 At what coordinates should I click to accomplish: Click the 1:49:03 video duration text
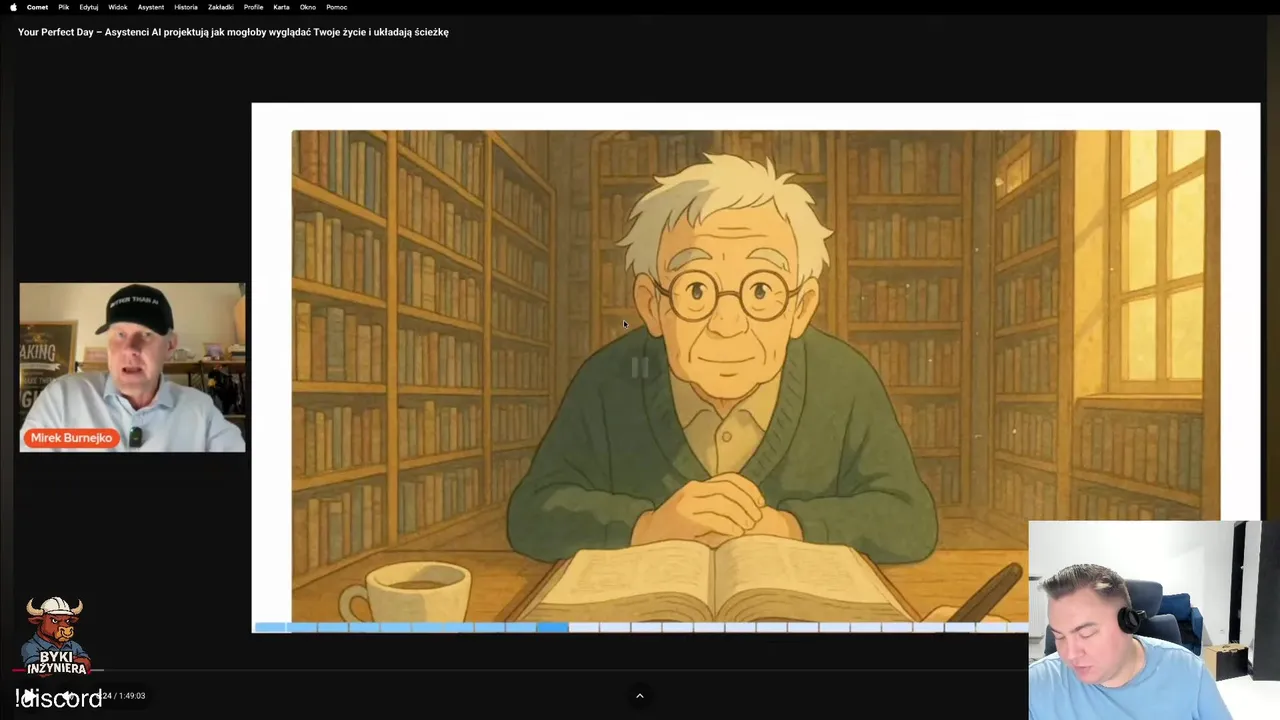pos(132,696)
